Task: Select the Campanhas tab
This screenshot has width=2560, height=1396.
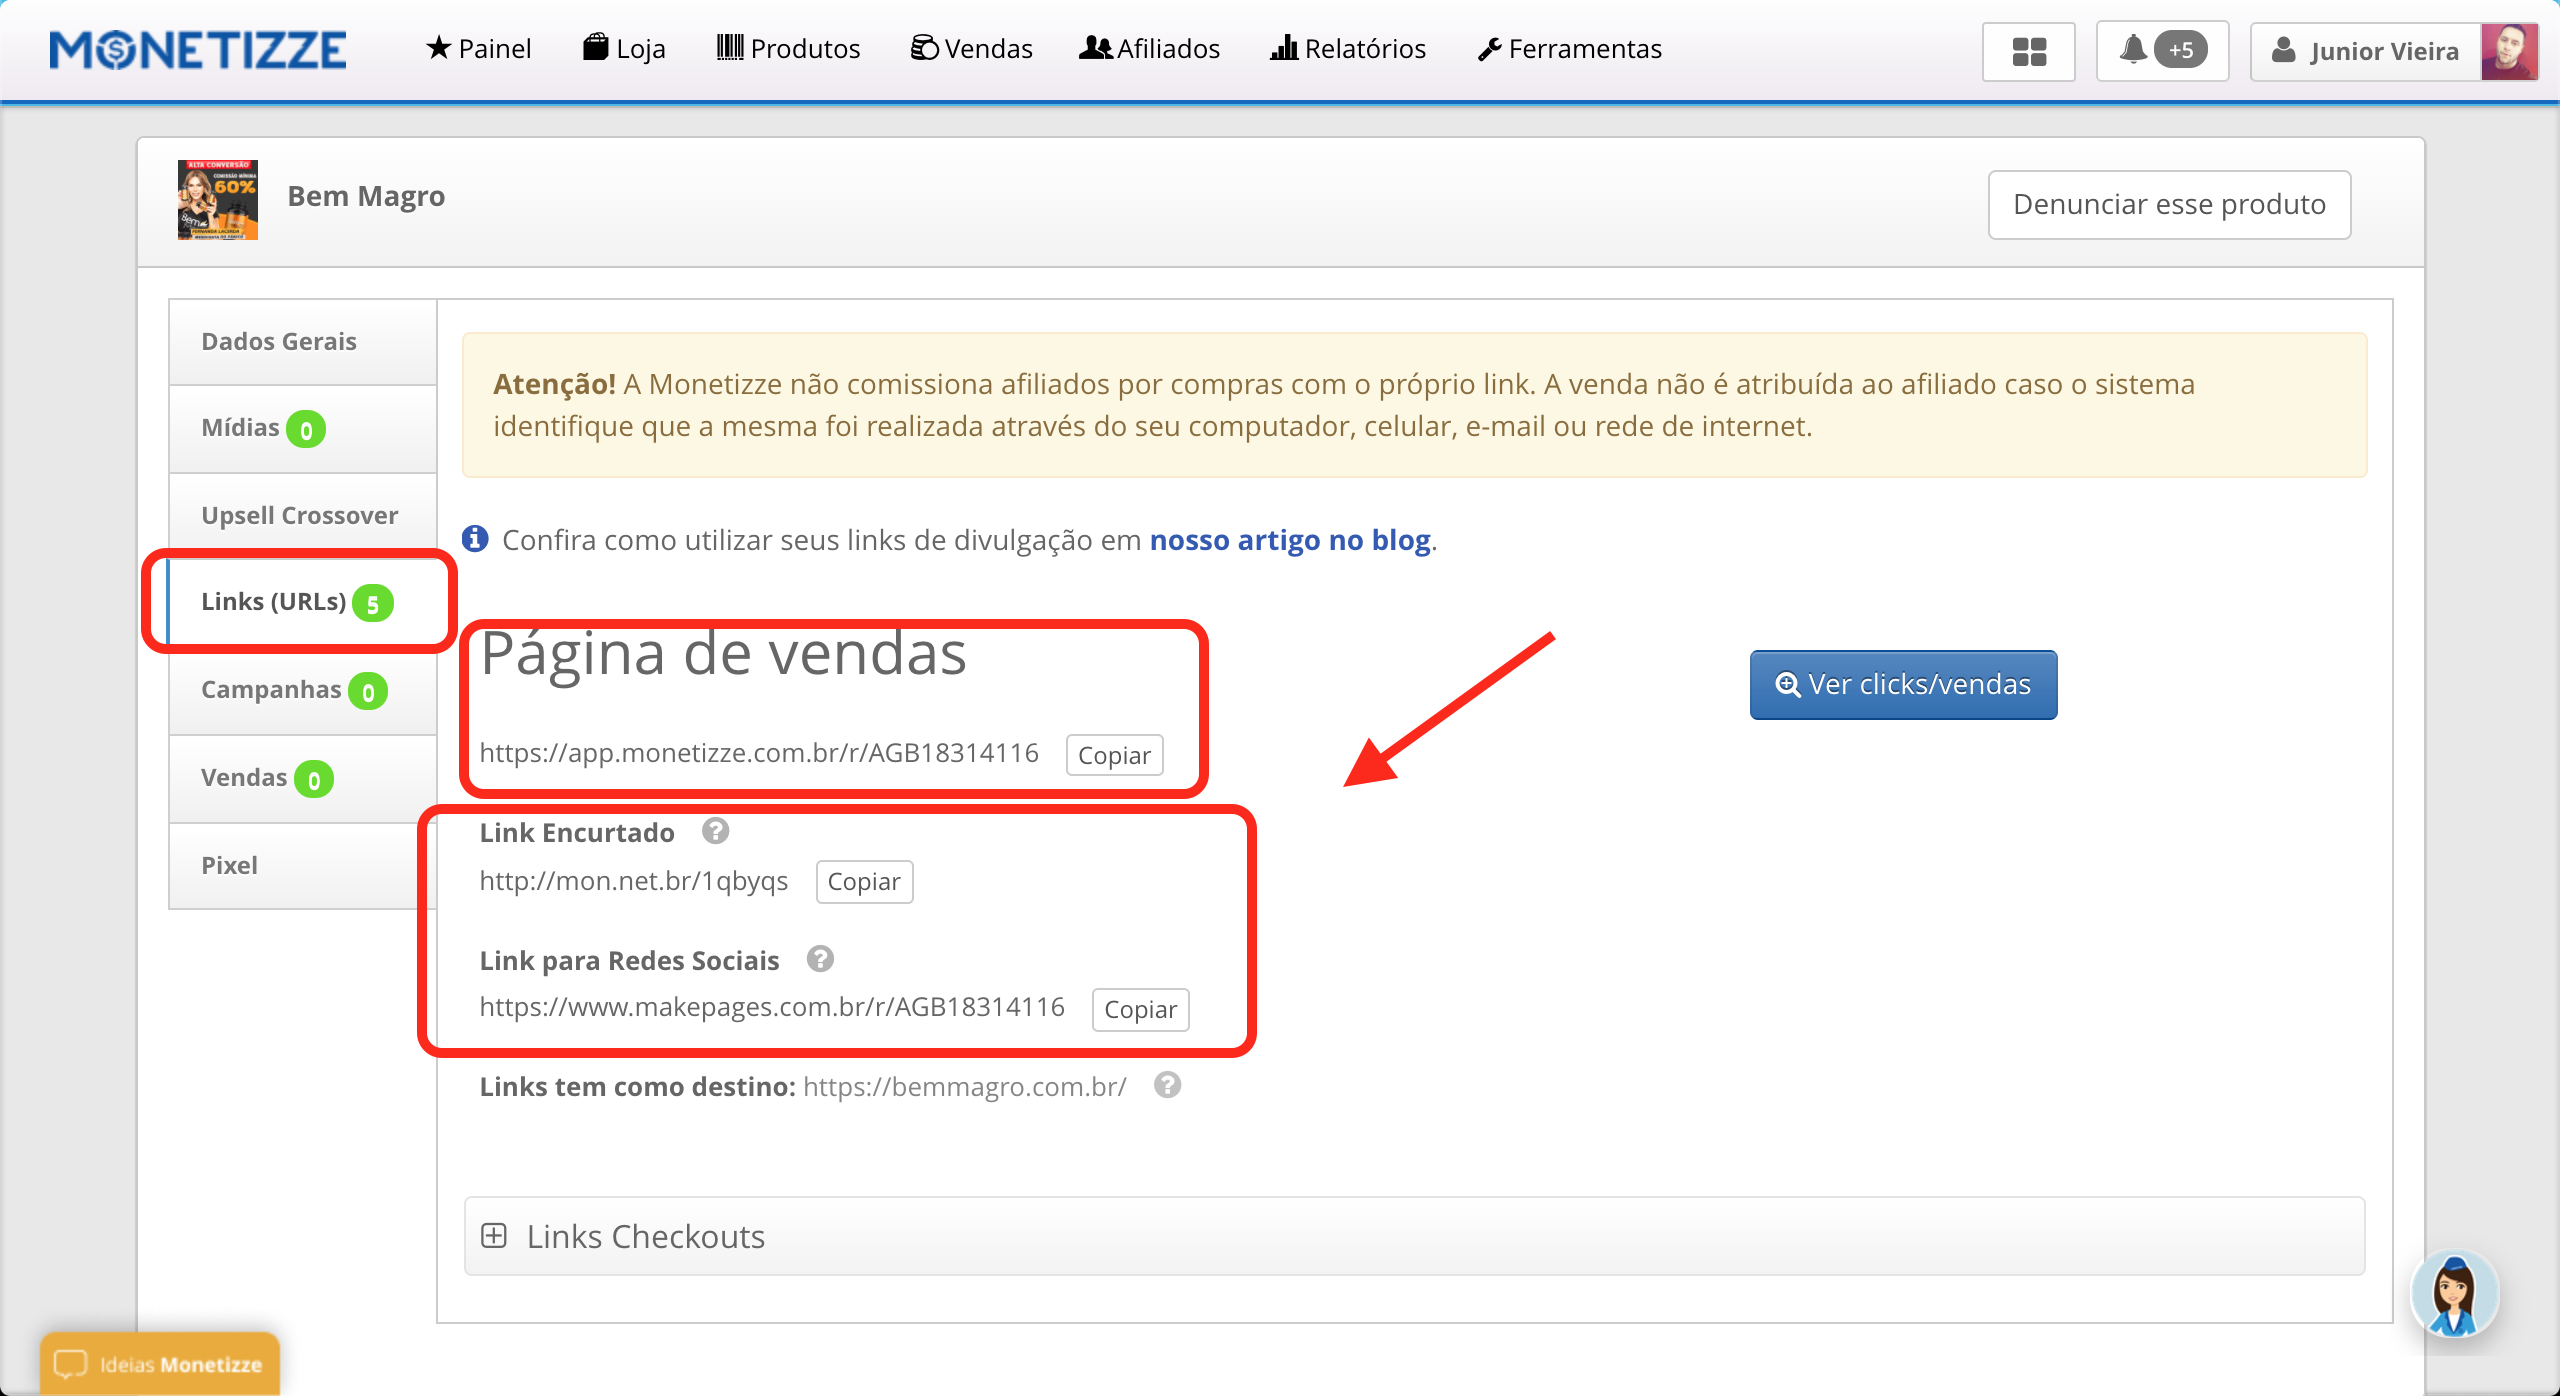Action: point(303,690)
